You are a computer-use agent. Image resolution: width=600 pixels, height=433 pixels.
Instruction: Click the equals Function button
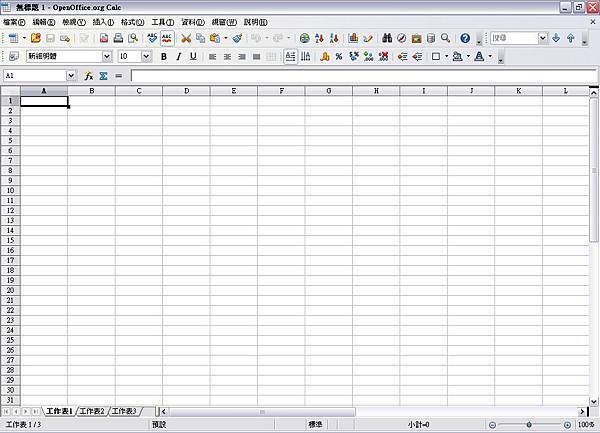pos(119,76)
